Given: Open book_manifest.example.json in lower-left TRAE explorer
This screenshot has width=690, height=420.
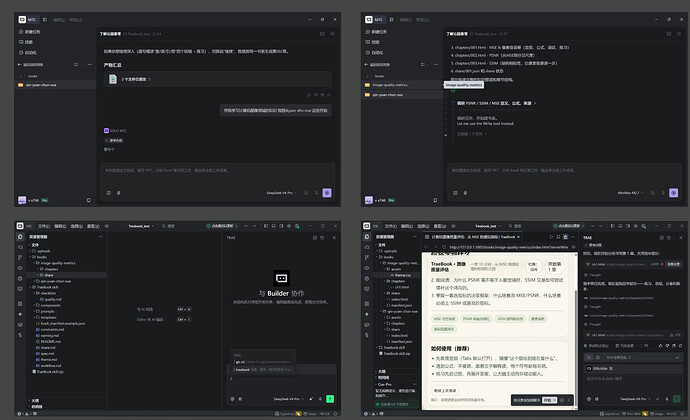Looking at the screenshot, I should (62, 323).
